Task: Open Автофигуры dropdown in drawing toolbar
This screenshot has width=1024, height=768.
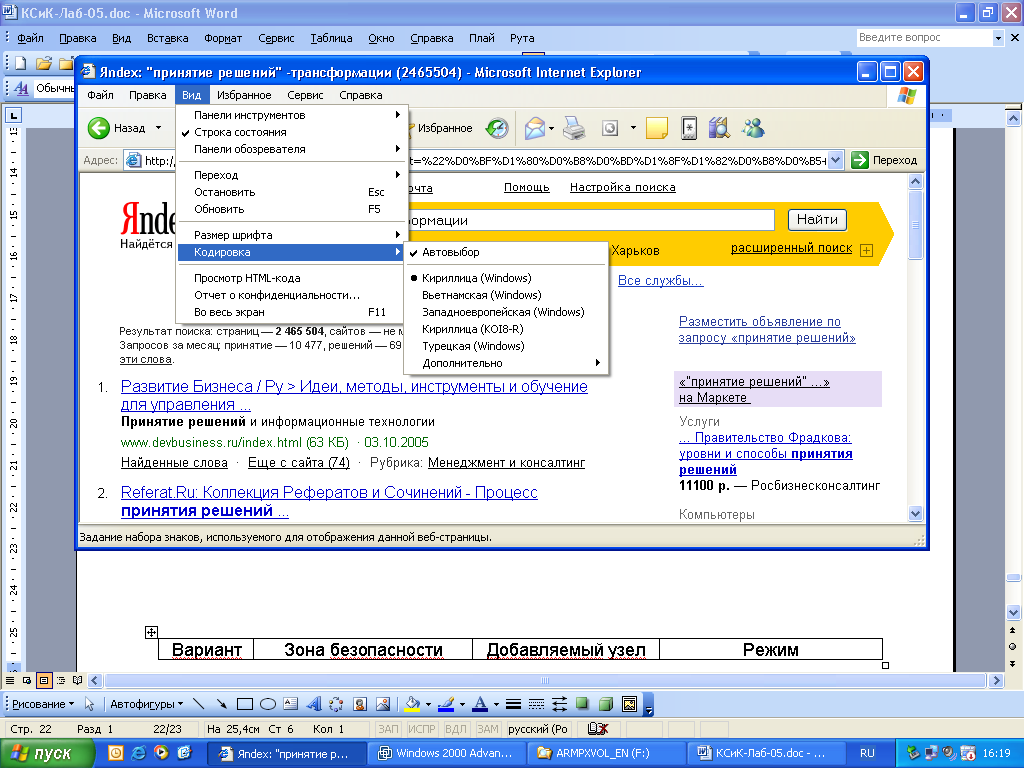Action: [146, 704]
